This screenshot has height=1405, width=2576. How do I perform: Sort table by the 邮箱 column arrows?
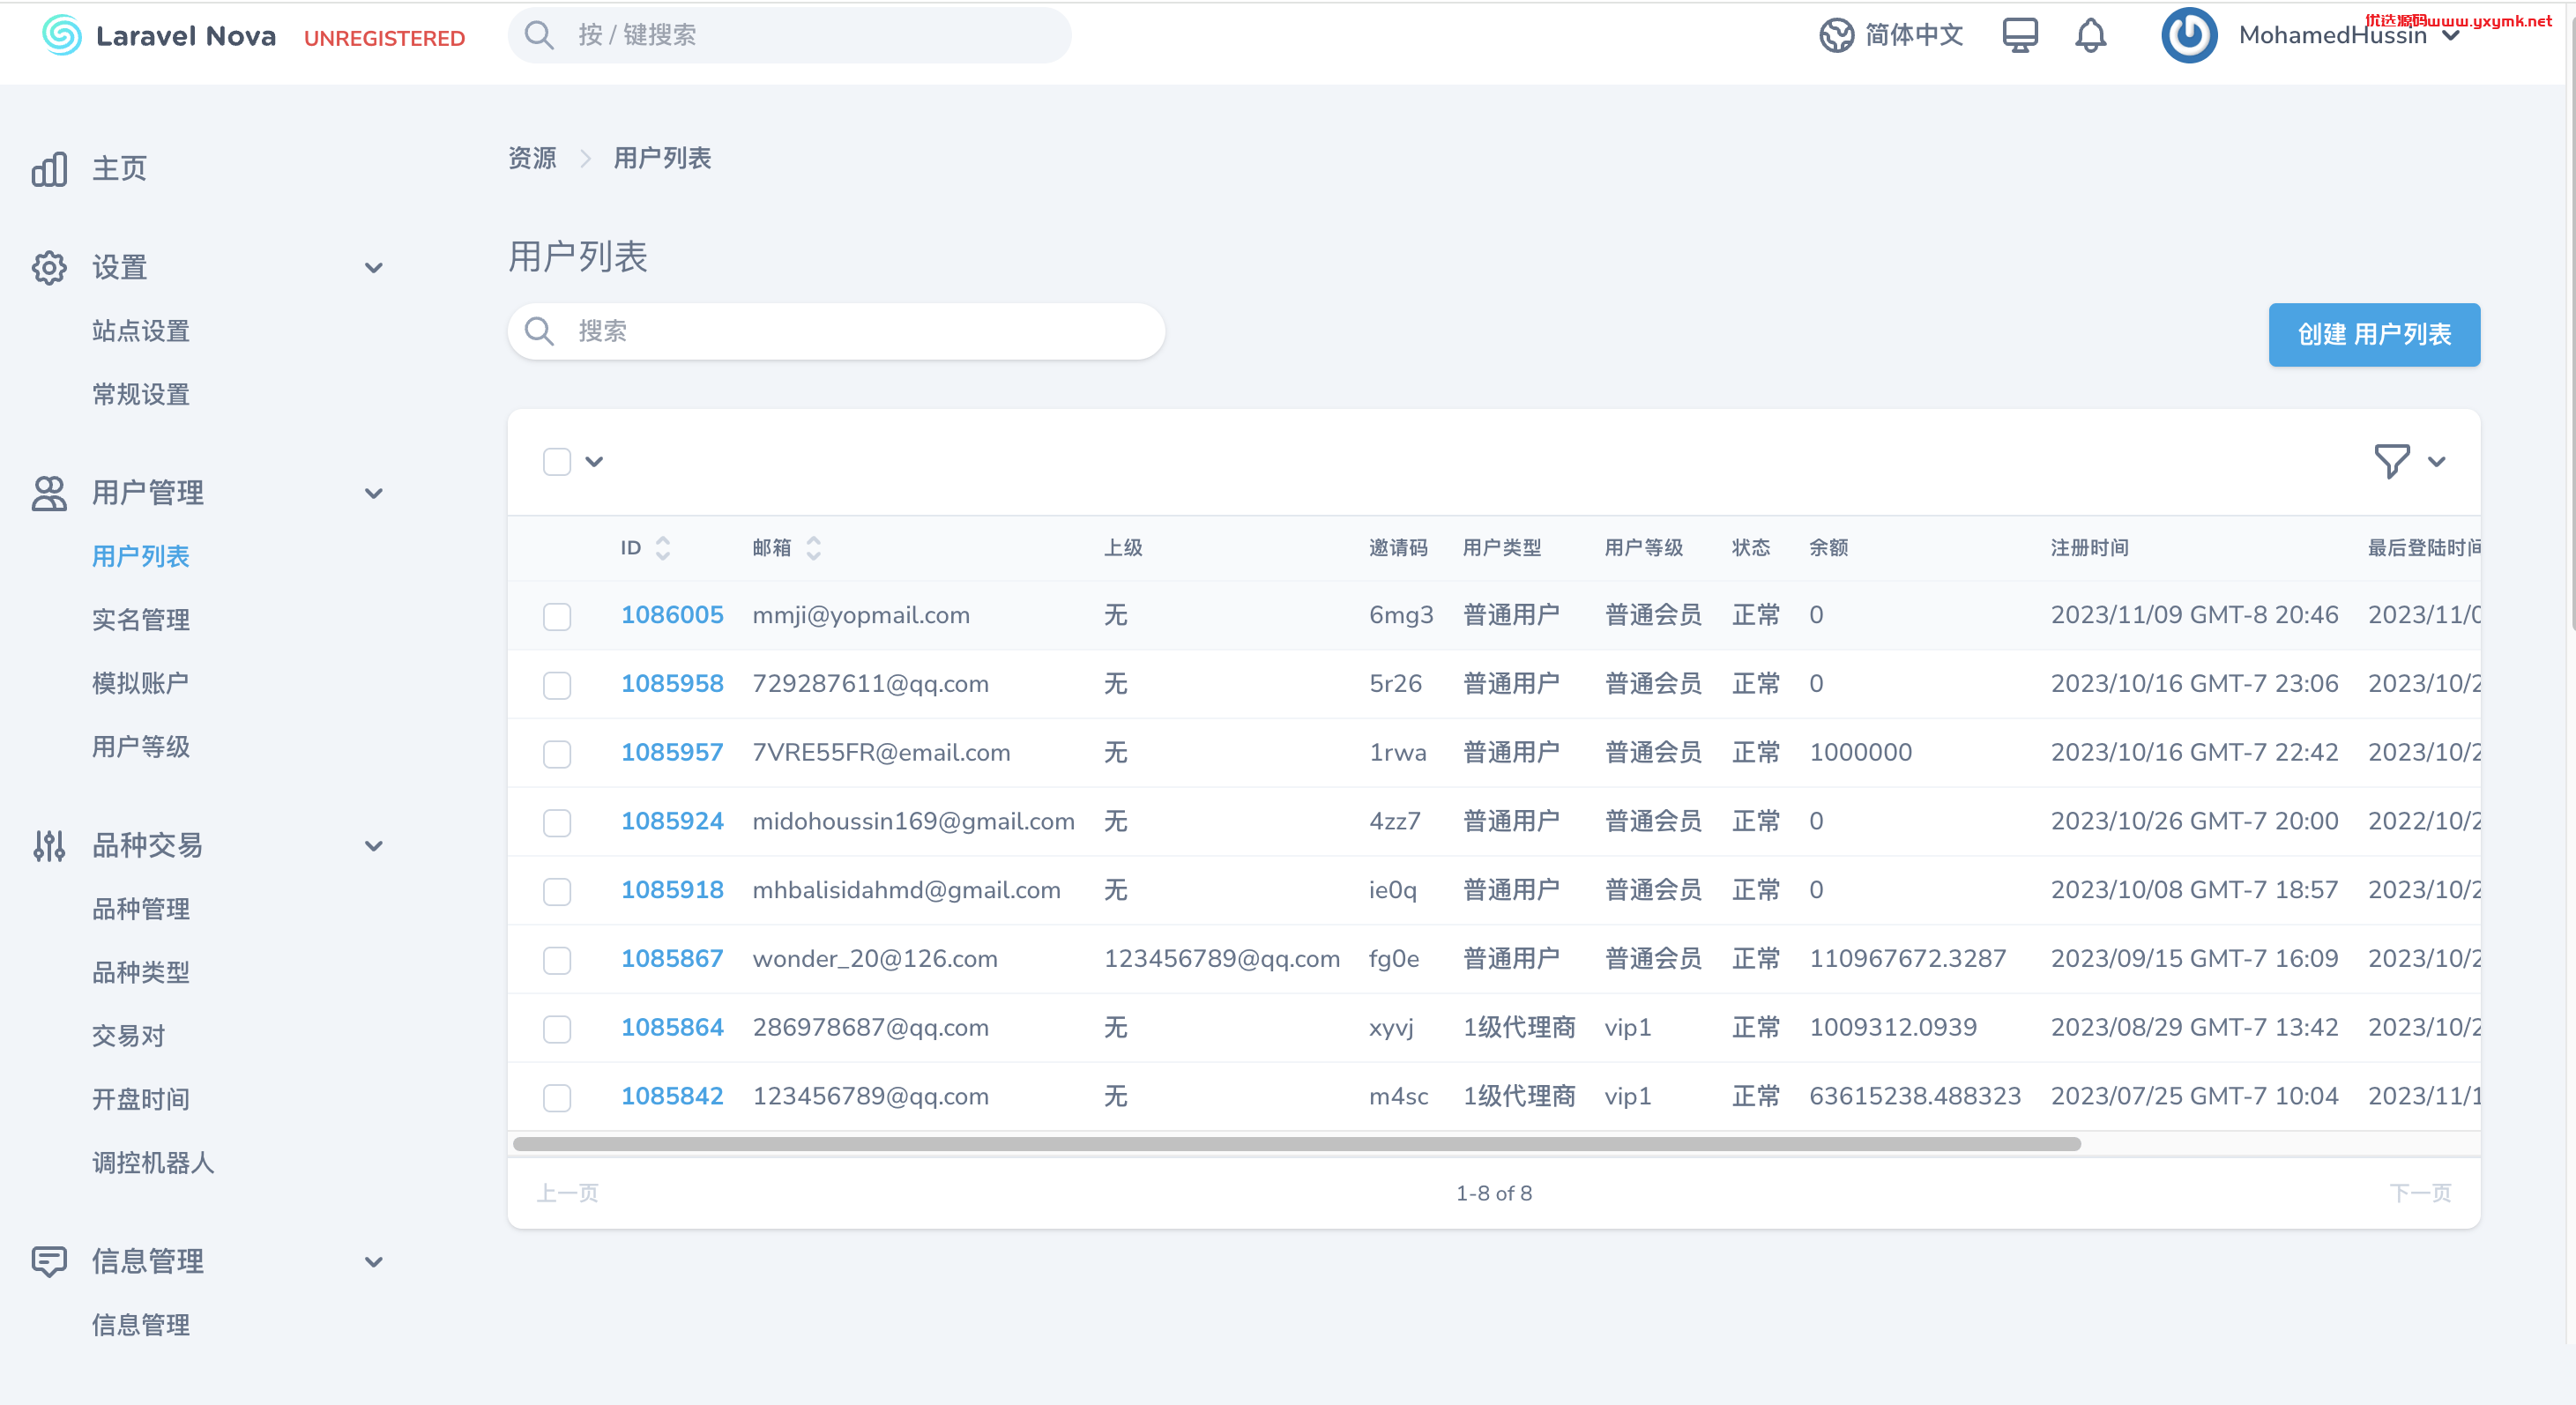point(814,548)
